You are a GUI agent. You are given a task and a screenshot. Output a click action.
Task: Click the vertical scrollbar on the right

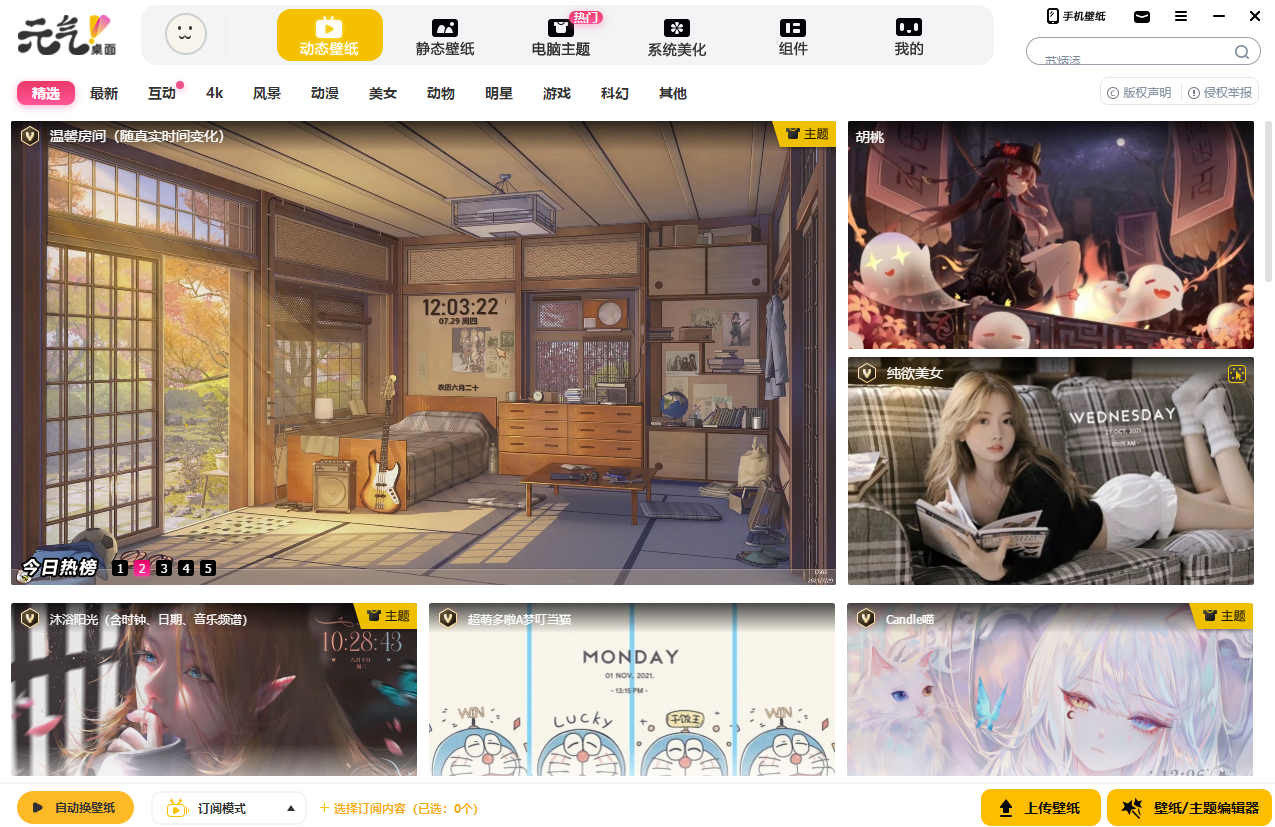pyautogui.click(x=1268, y=200)
